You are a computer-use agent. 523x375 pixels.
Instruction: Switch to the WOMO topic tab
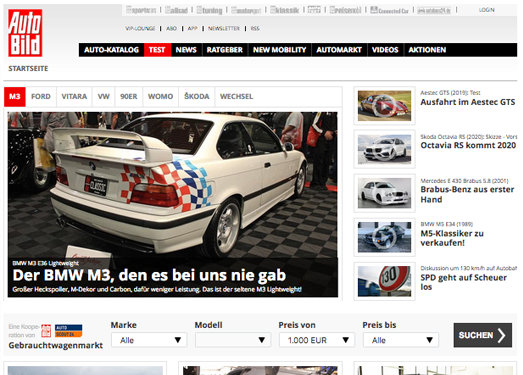coord(160,96)
